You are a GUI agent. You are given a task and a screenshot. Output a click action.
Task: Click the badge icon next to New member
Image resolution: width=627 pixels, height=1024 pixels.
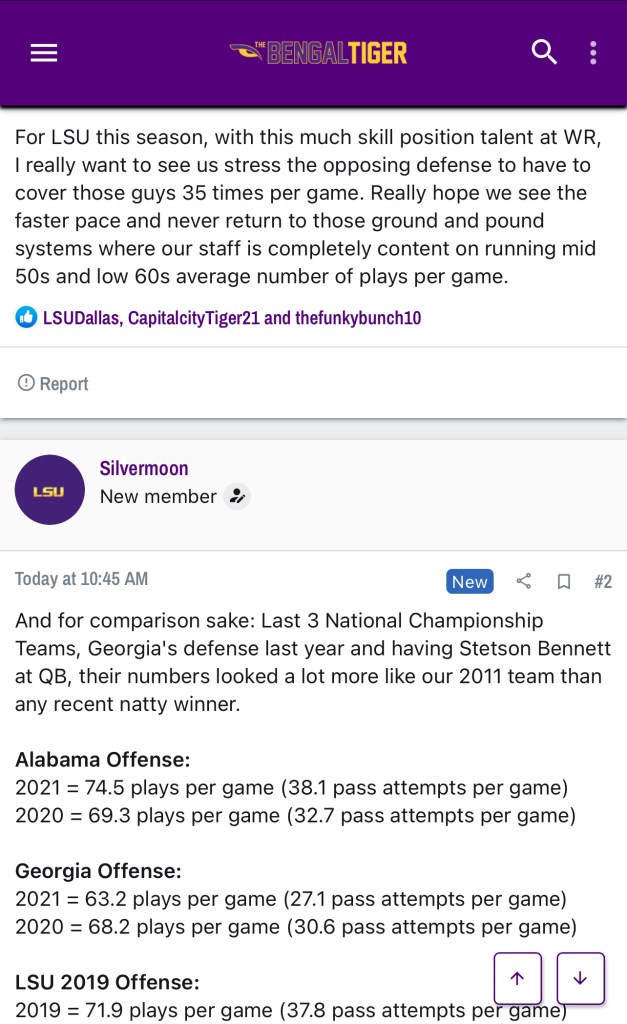(236, 496)
